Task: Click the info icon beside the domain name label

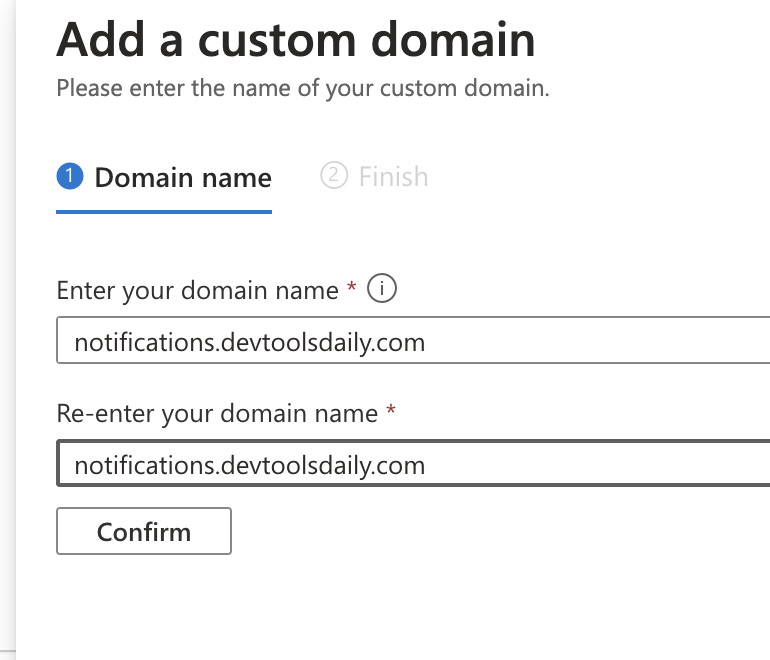Action: tap(383, 290)
